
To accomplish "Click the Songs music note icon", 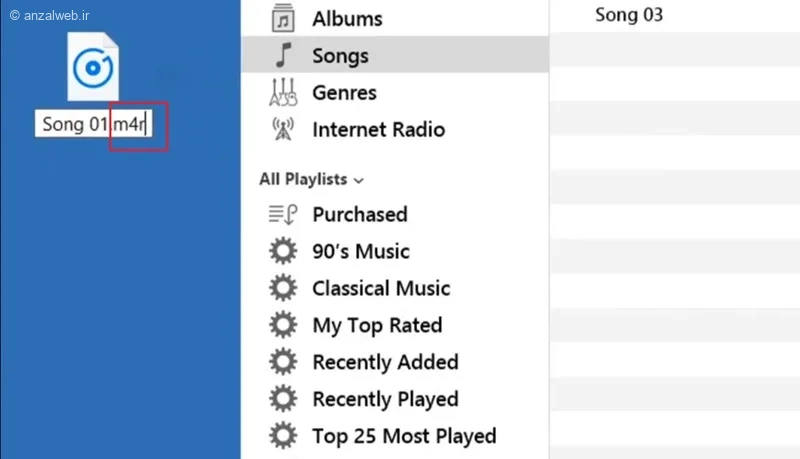I will [x=283, y=55].
